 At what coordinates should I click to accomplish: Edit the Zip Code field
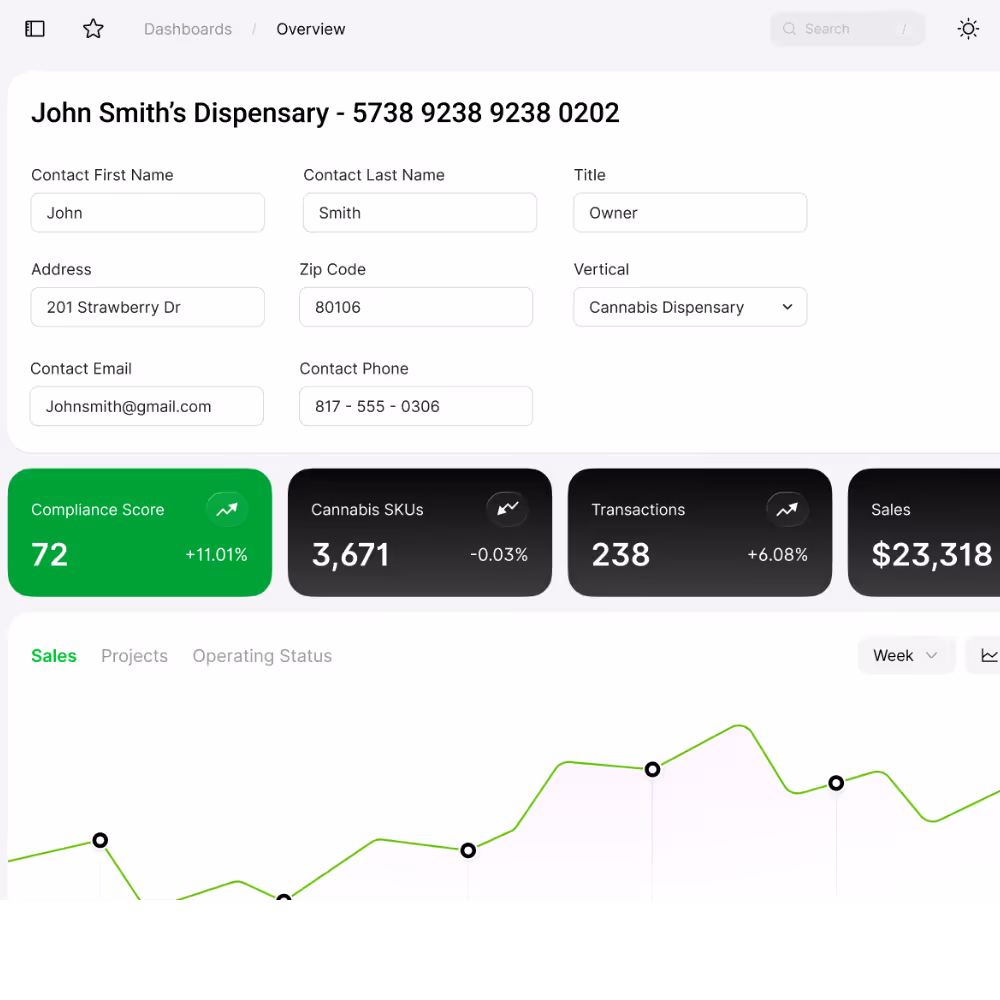tap(416, 307)
